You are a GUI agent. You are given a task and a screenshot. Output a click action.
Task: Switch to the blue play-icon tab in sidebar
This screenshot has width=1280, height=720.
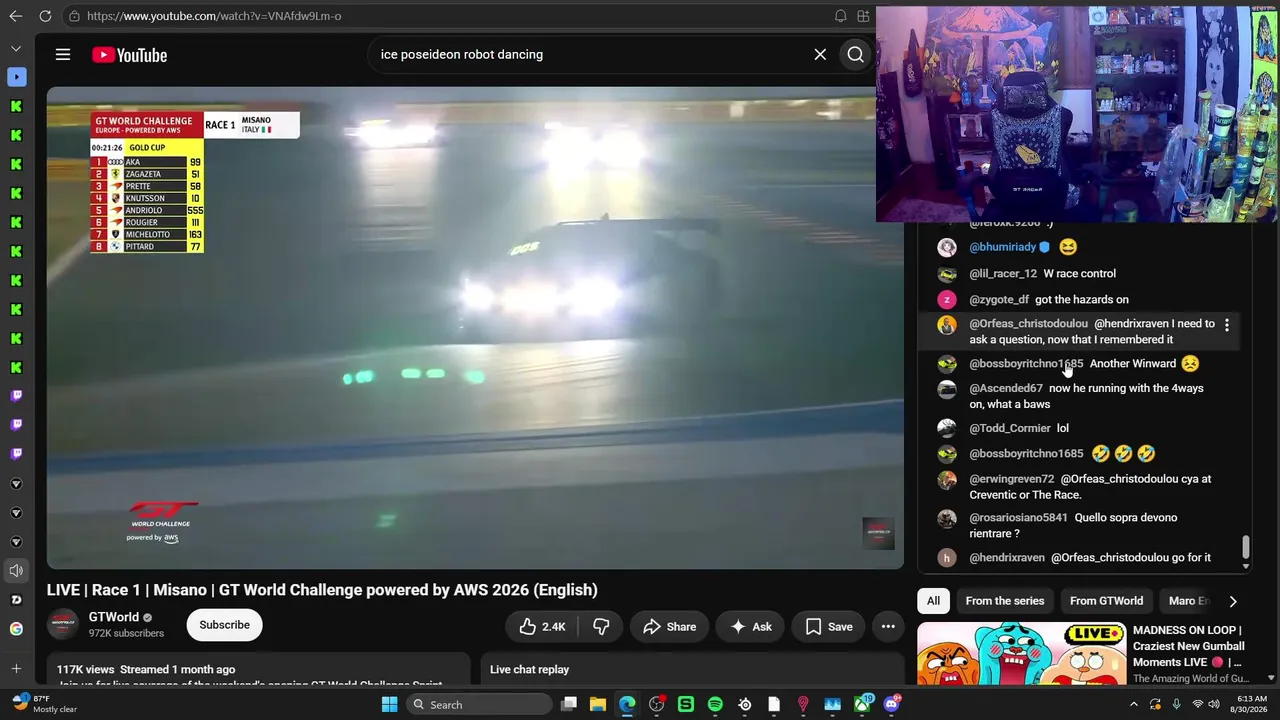pos(16,77)
